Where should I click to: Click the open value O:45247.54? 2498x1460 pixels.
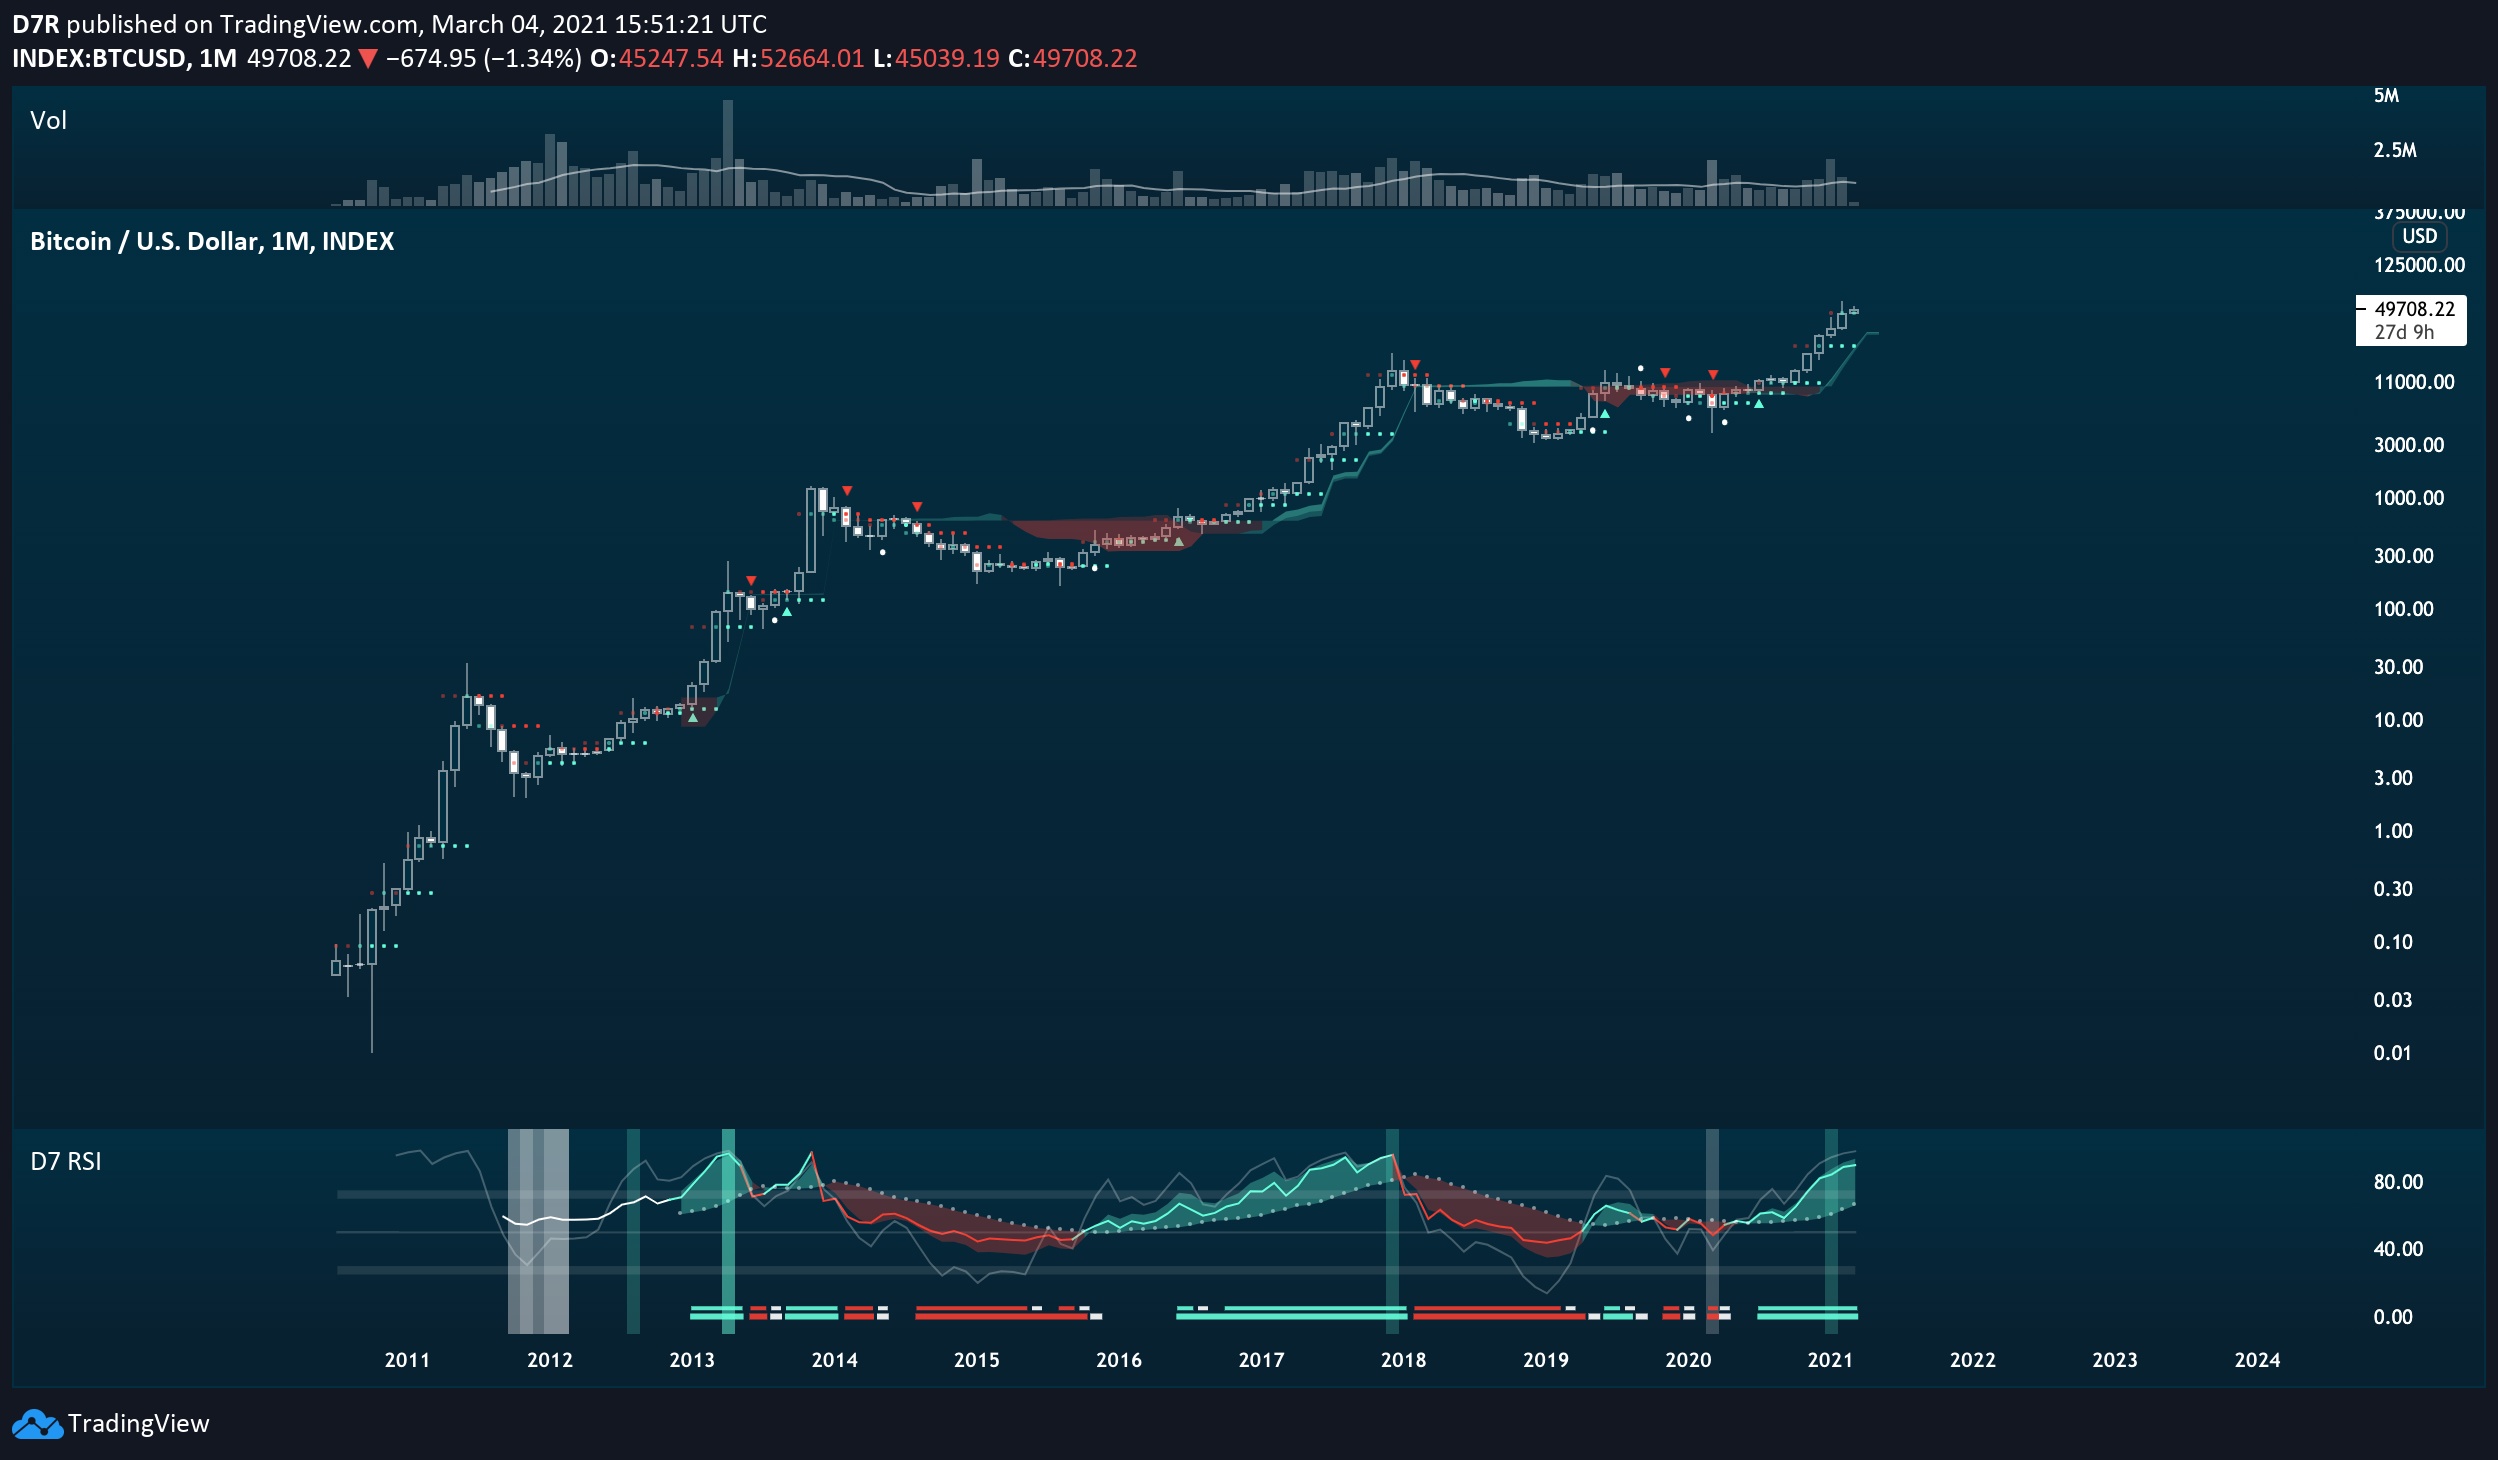pyautogui.click(x=656, y=58)
